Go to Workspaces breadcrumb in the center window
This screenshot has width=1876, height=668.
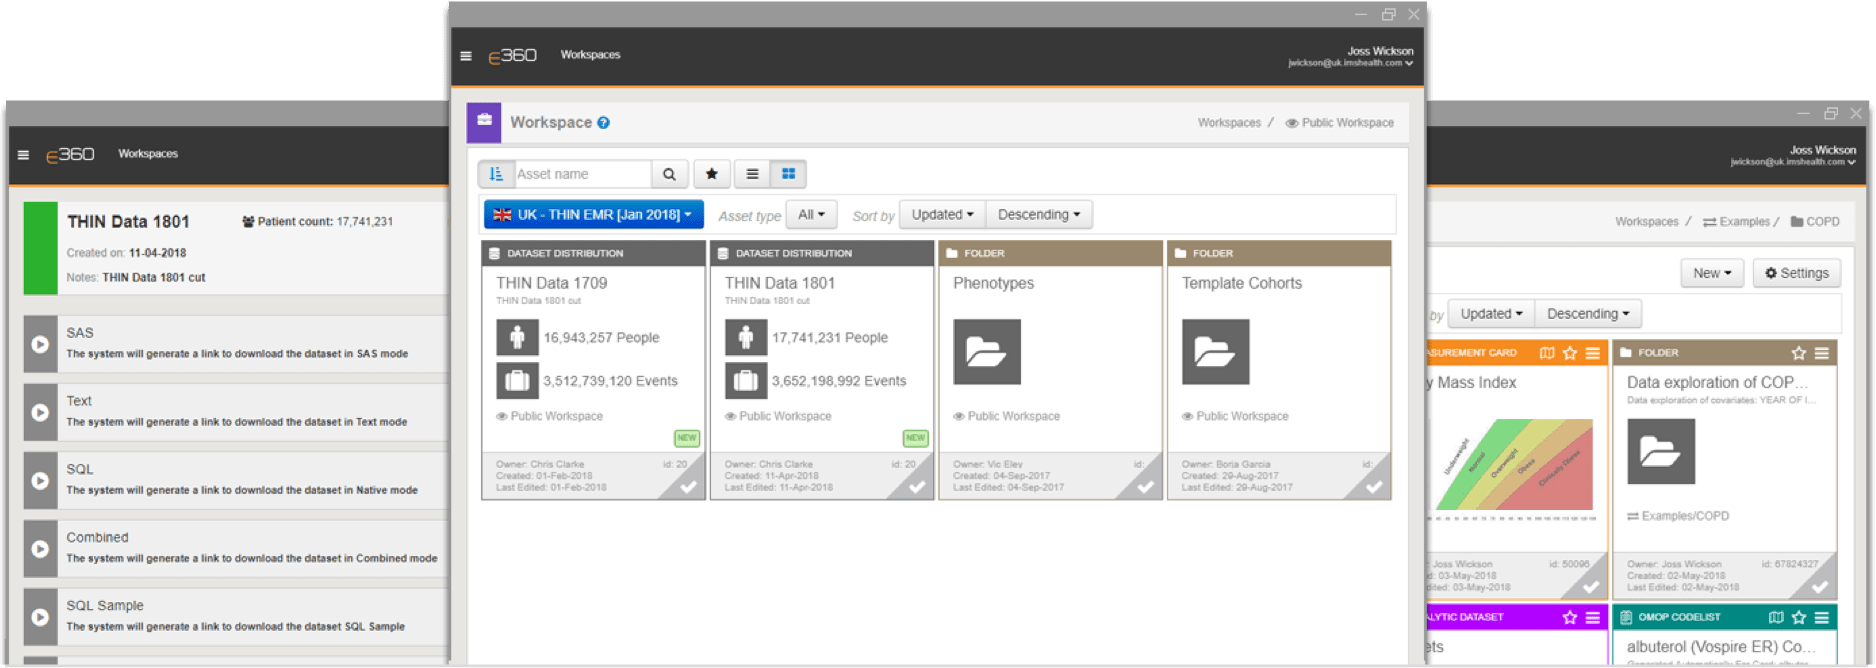click(x=1229, y=123)
